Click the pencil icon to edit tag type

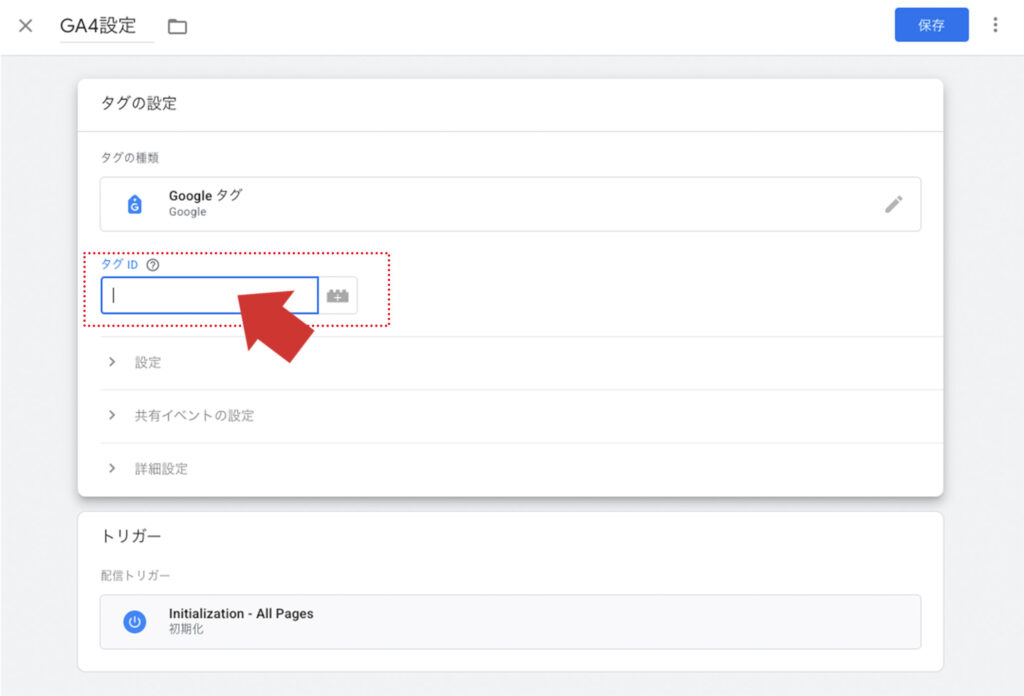pos(893,204)
